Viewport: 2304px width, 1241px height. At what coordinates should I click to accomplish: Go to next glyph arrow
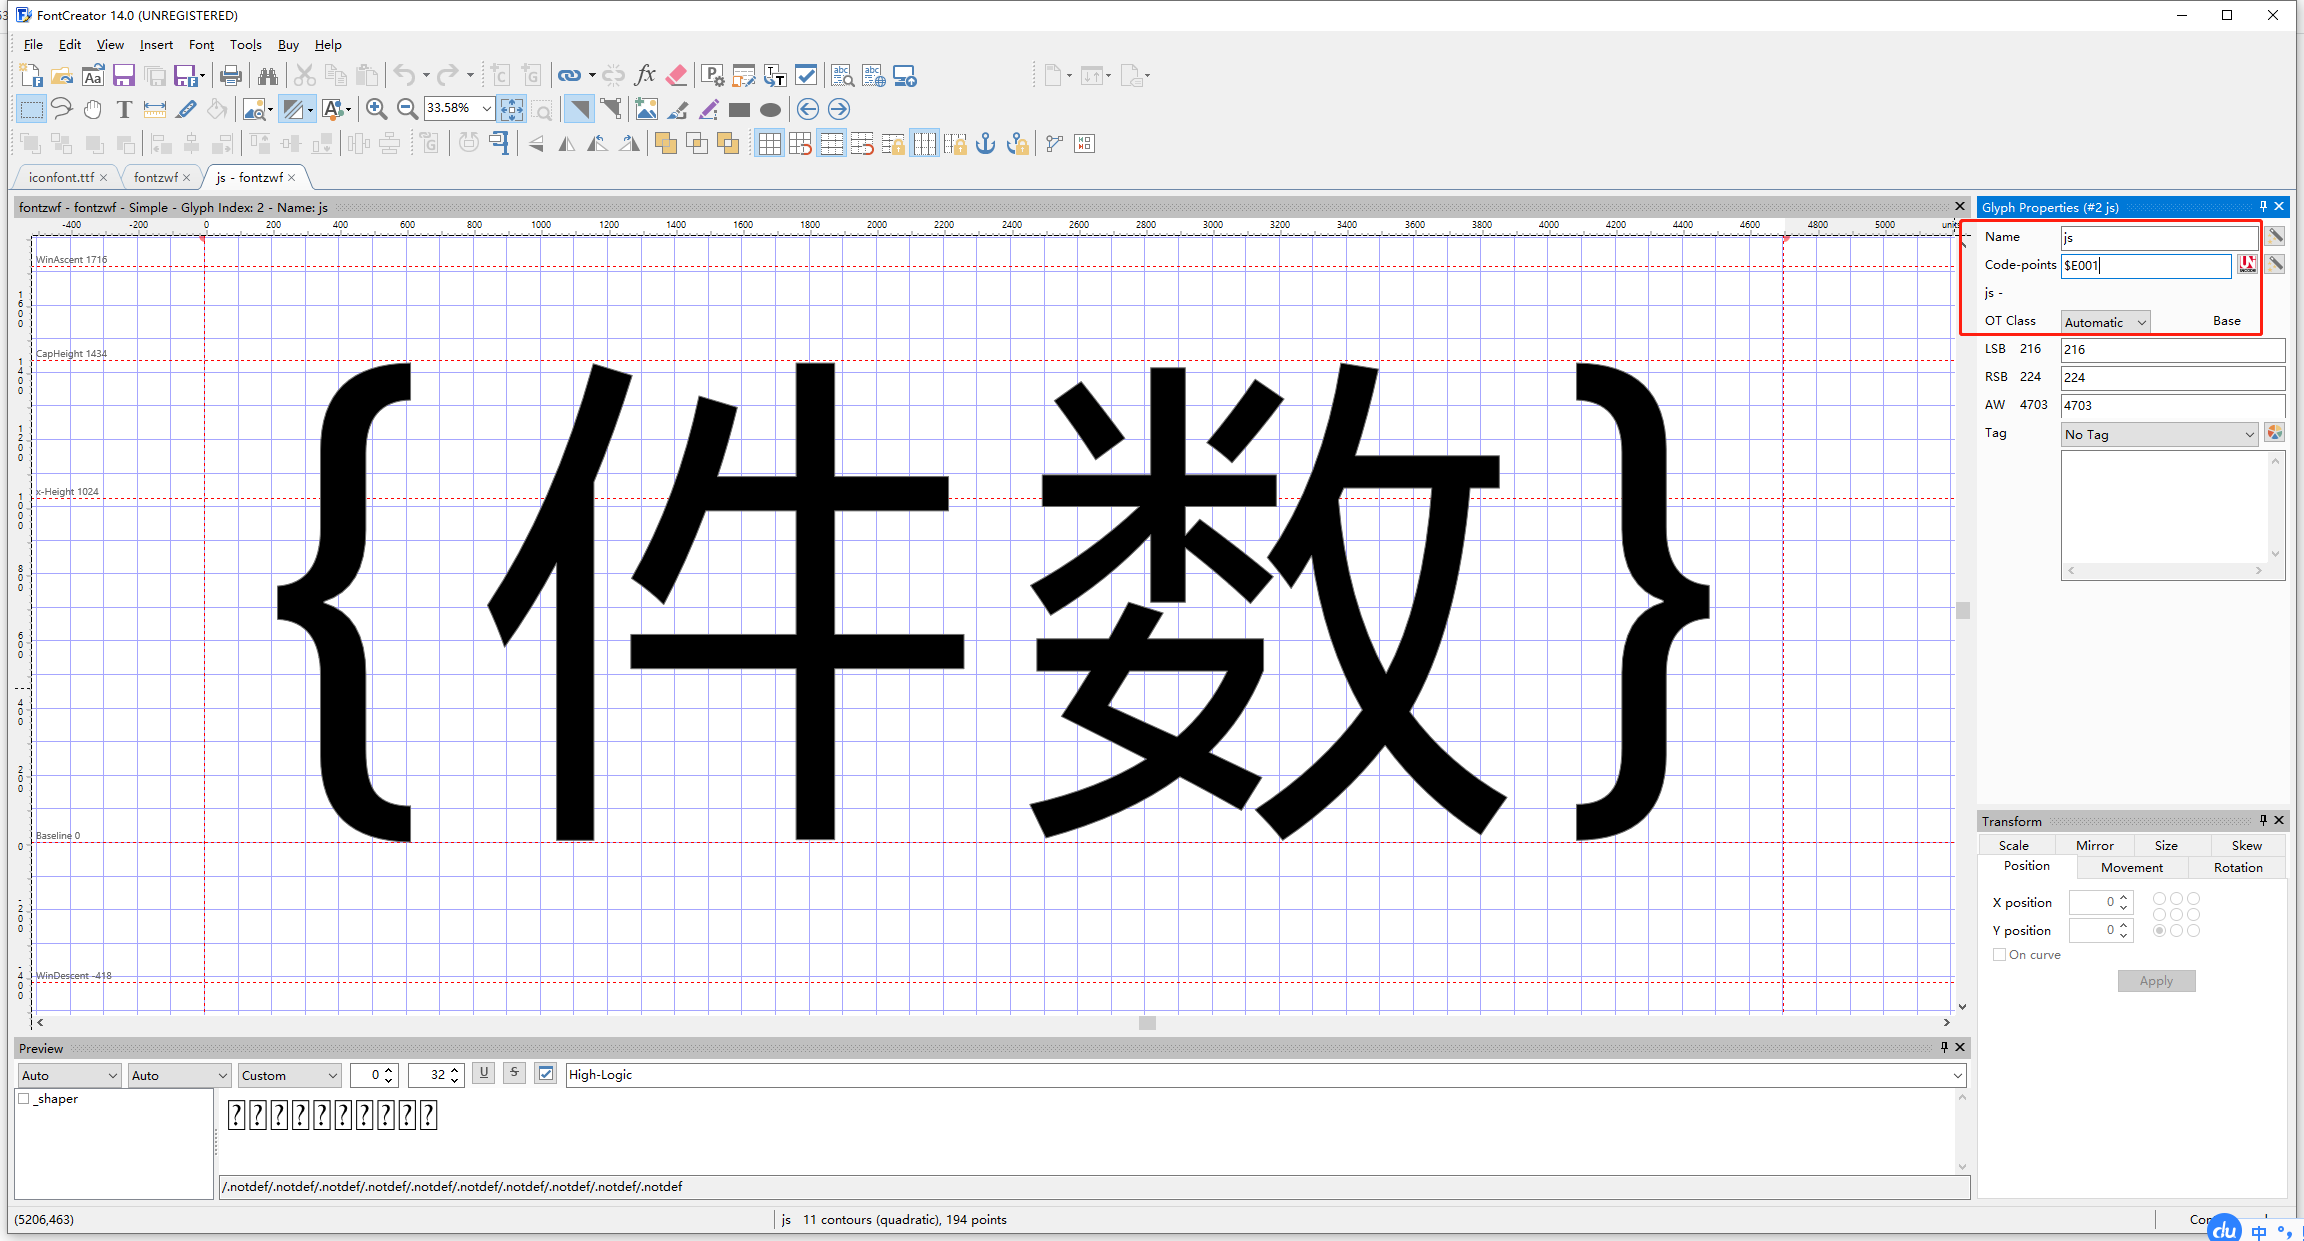[x=839, y=109]
